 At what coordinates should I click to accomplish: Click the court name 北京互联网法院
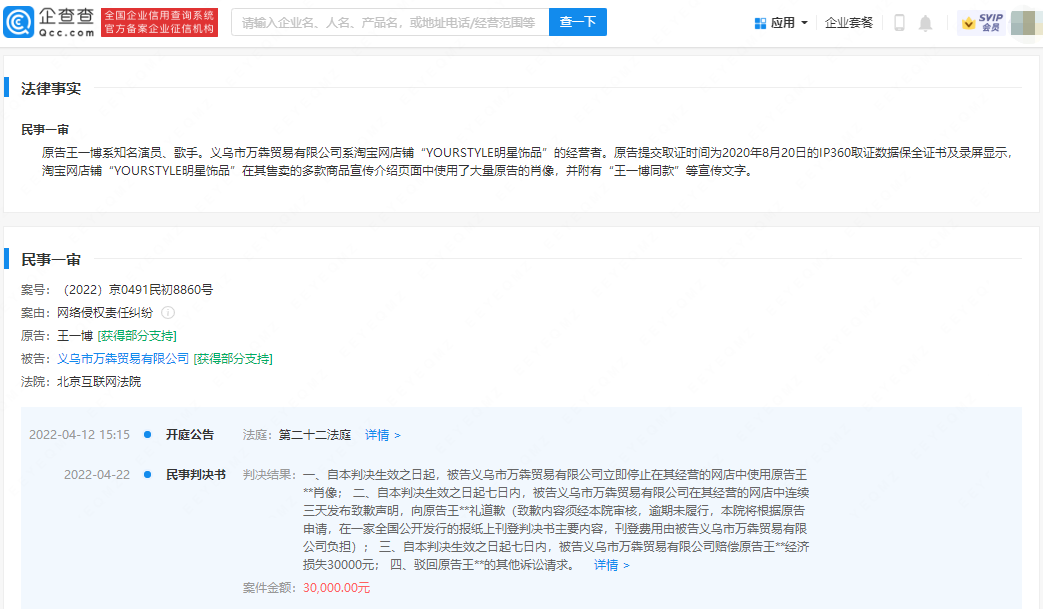(x=99, y=382)
